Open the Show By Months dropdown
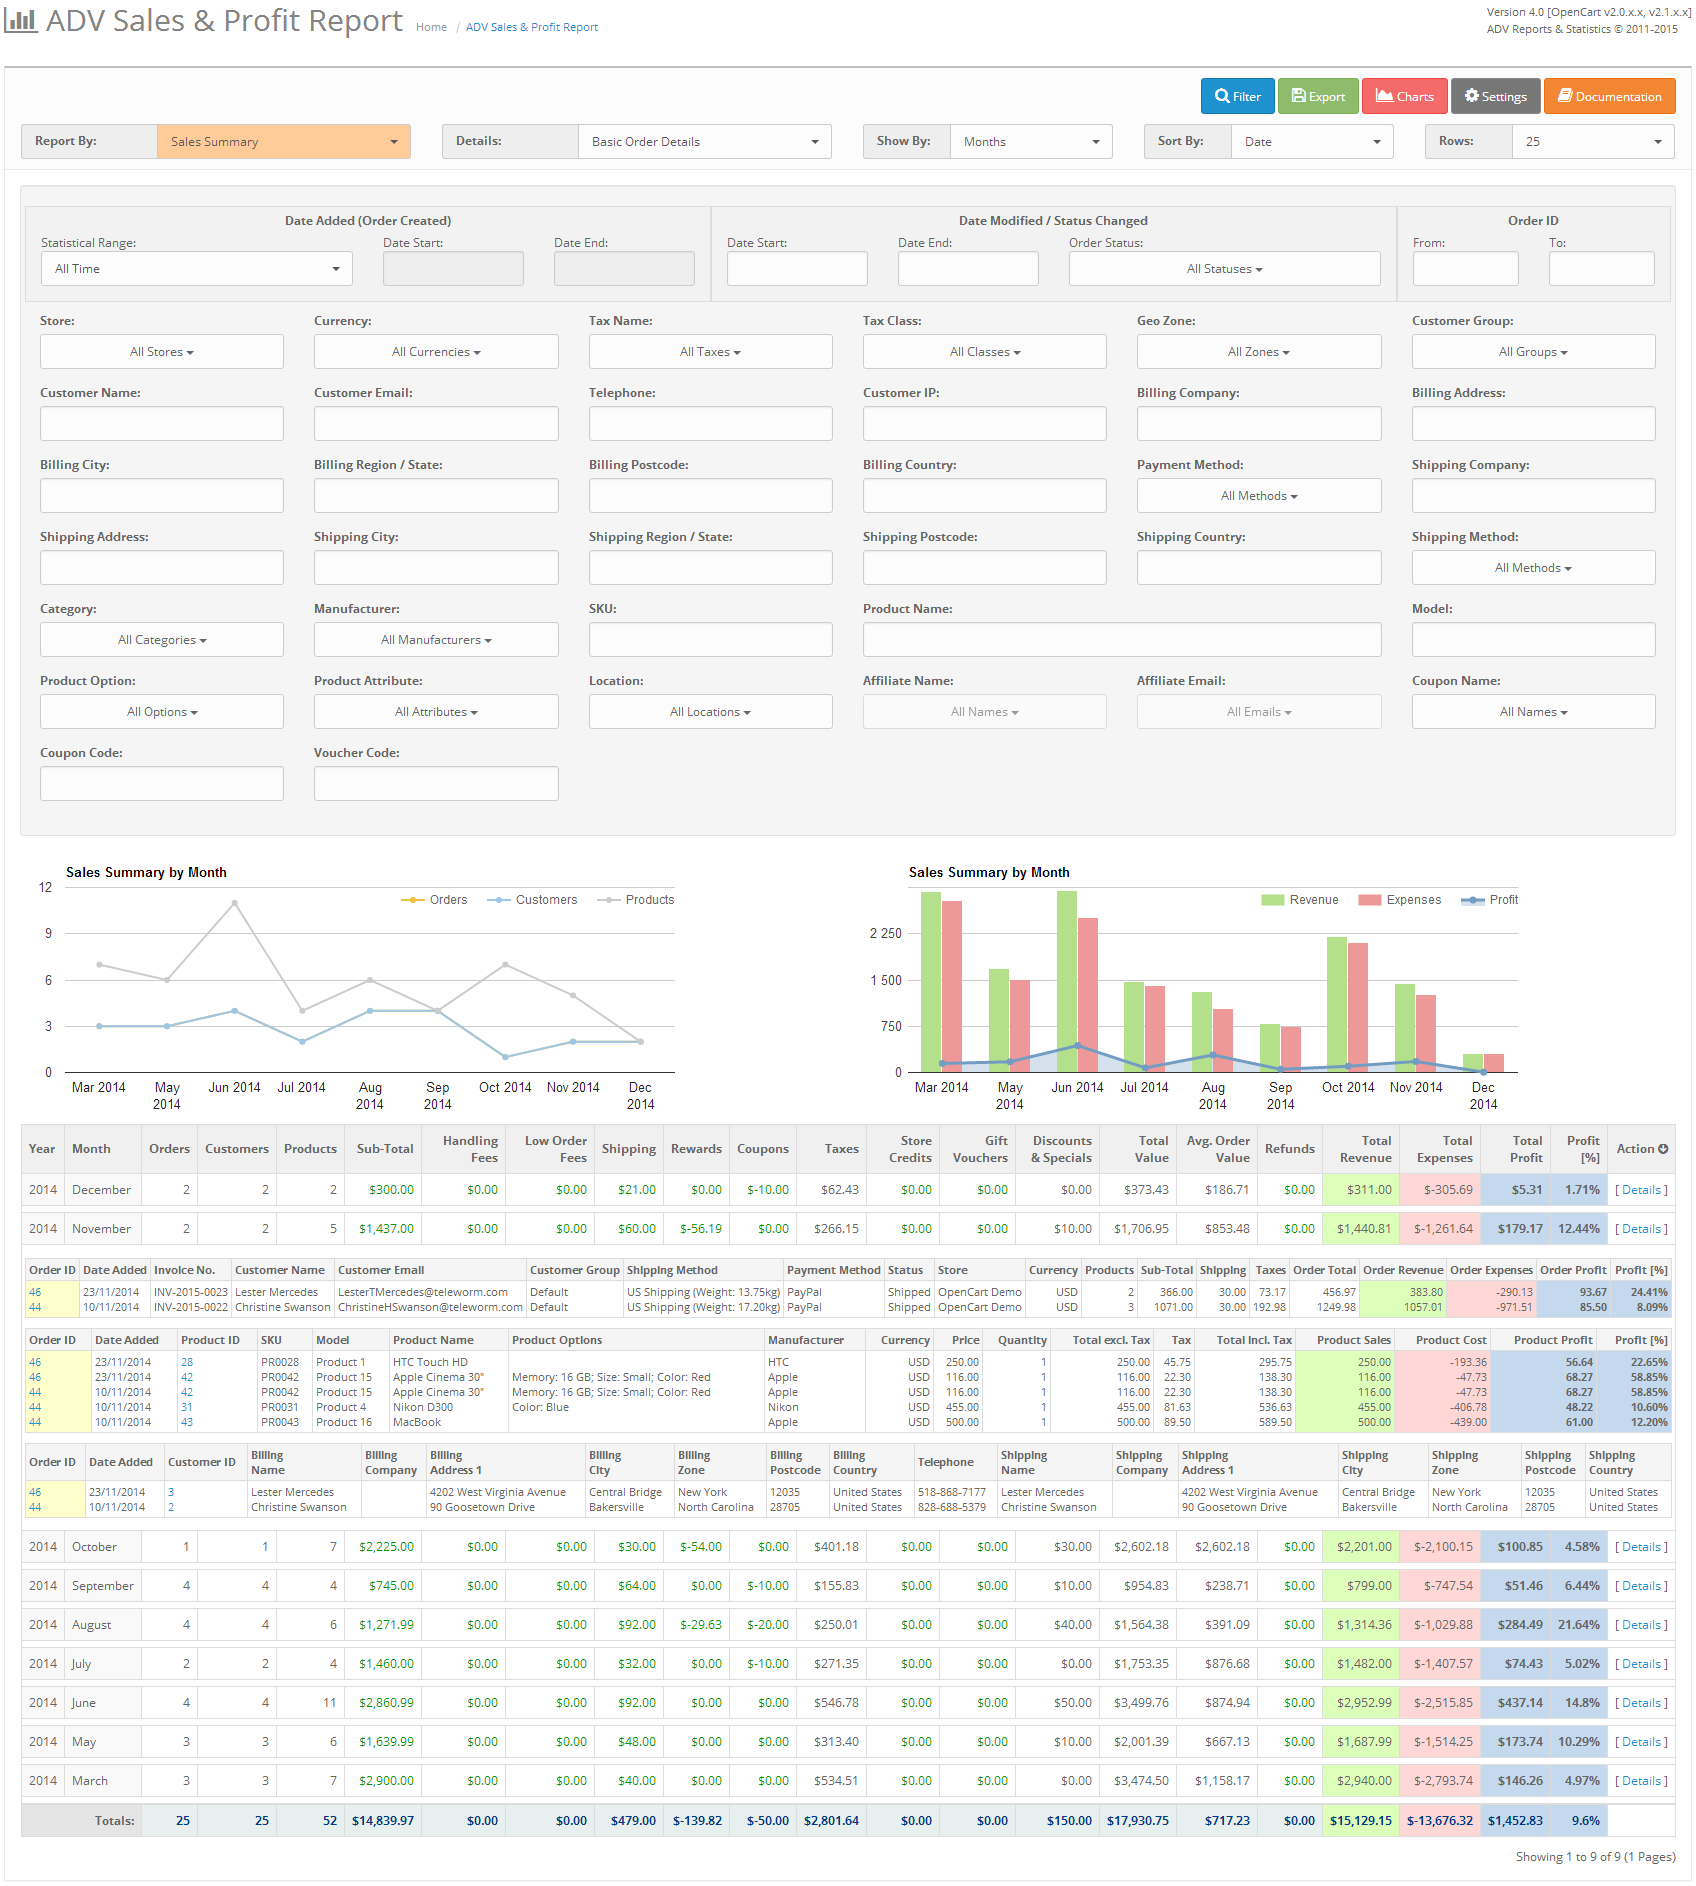The image size is (1696, 1886). coord(1031,141)
